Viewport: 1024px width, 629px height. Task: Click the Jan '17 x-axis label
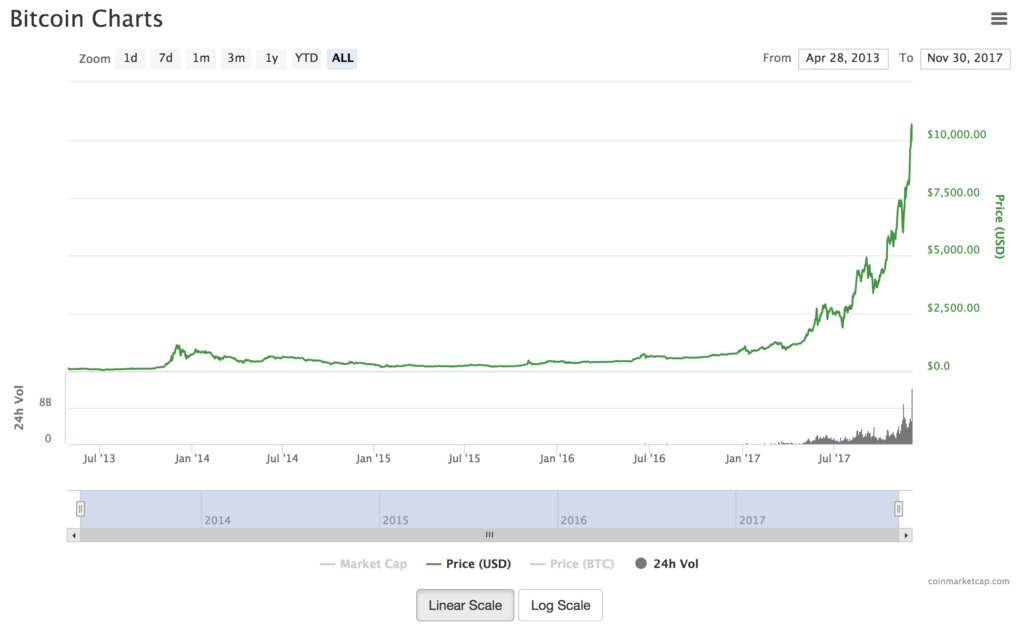[743, 458]
